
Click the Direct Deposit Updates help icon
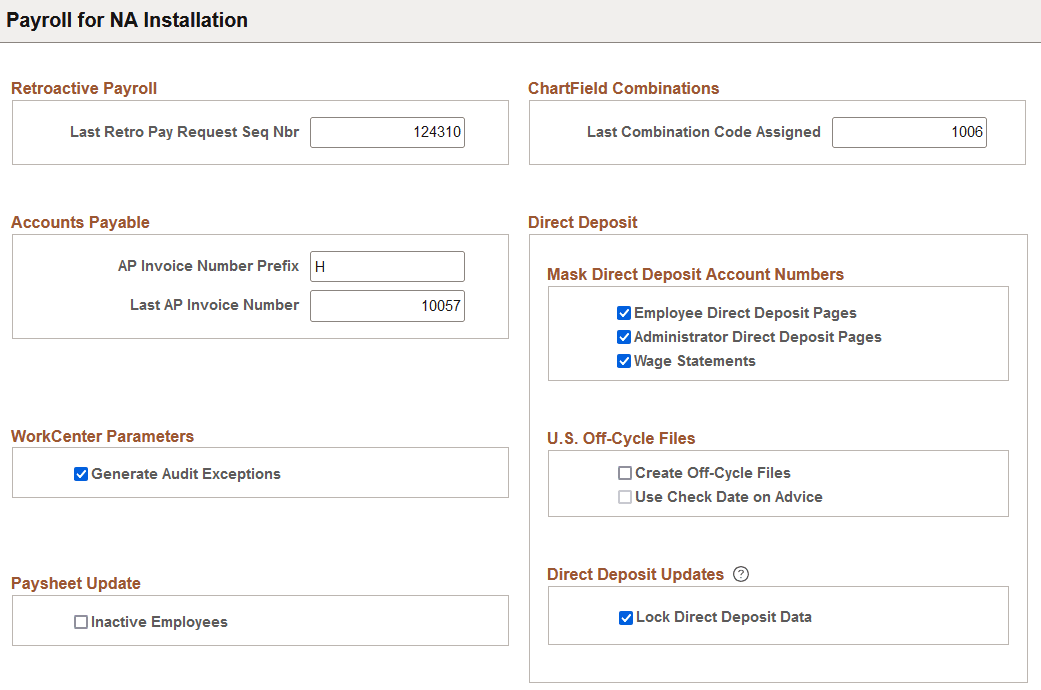coord(741,574)
